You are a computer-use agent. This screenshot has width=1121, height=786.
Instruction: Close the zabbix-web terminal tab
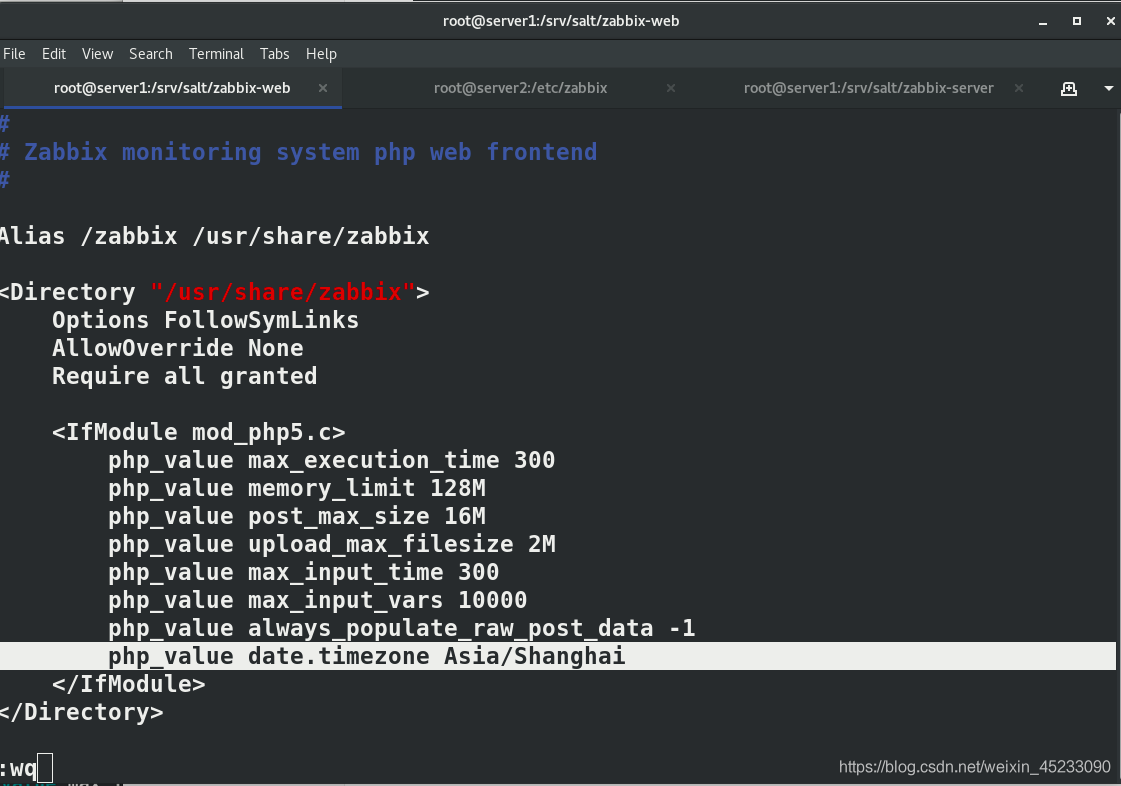pyautogui.click(x=322, y=88)
